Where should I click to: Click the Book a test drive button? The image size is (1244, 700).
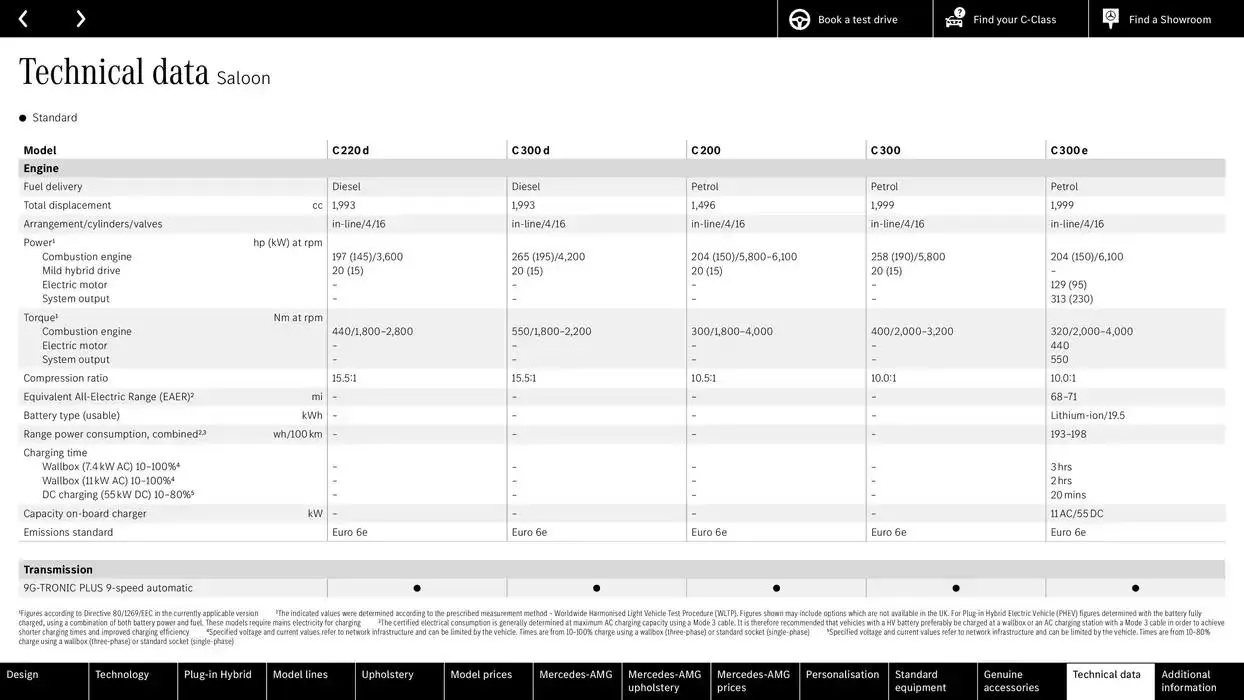pos(854,18)
